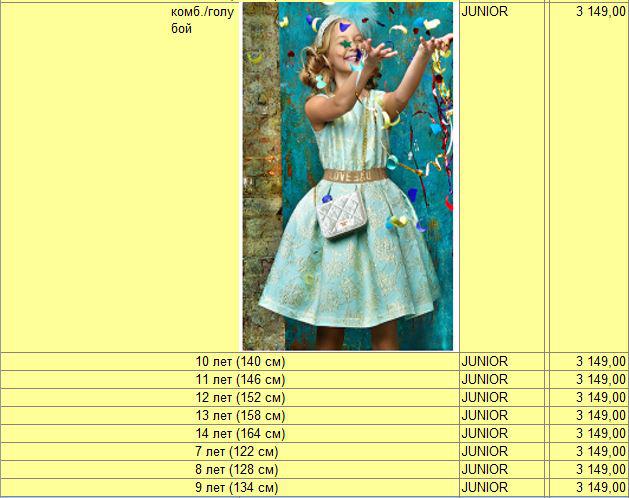This screenshot has height=498, width=629.
Task: Choose the '13 лет (158 см)' size cell
Action: 240,416
